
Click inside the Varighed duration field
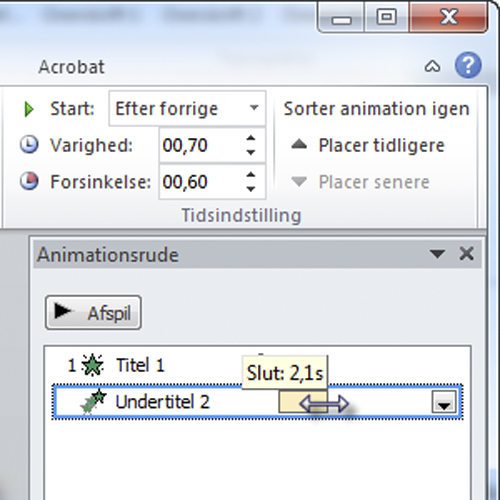coord(202,145)
